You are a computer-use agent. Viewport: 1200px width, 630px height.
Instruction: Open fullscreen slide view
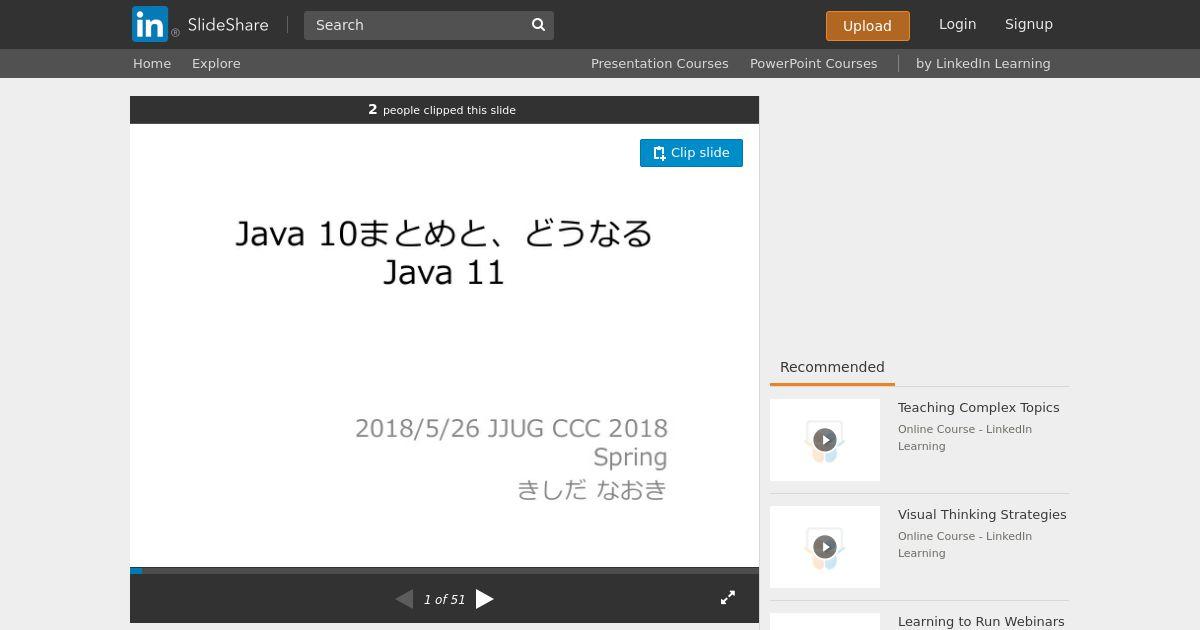pos(728,597)
